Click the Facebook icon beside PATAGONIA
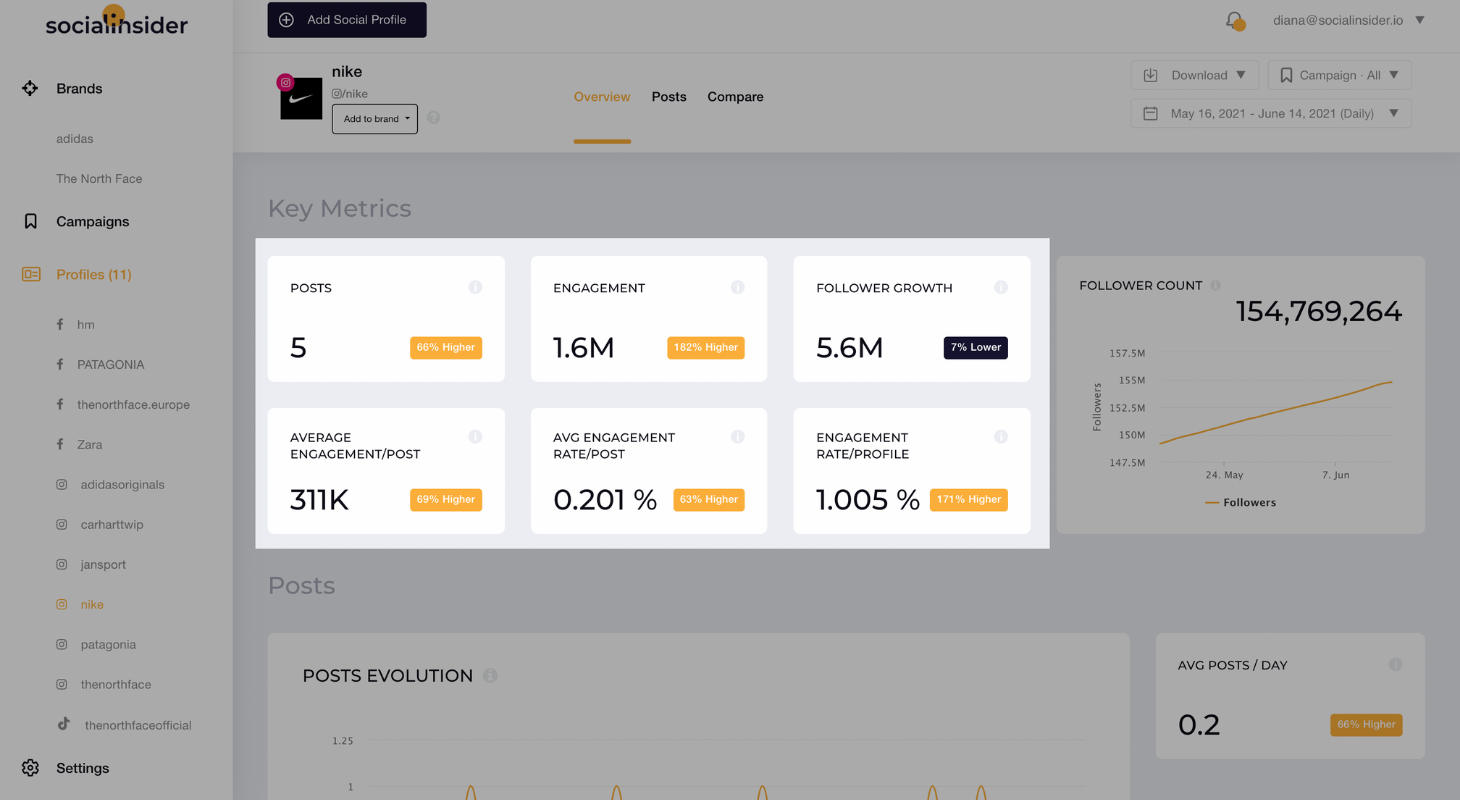1460x800 pixels. [x=60, y=364]
